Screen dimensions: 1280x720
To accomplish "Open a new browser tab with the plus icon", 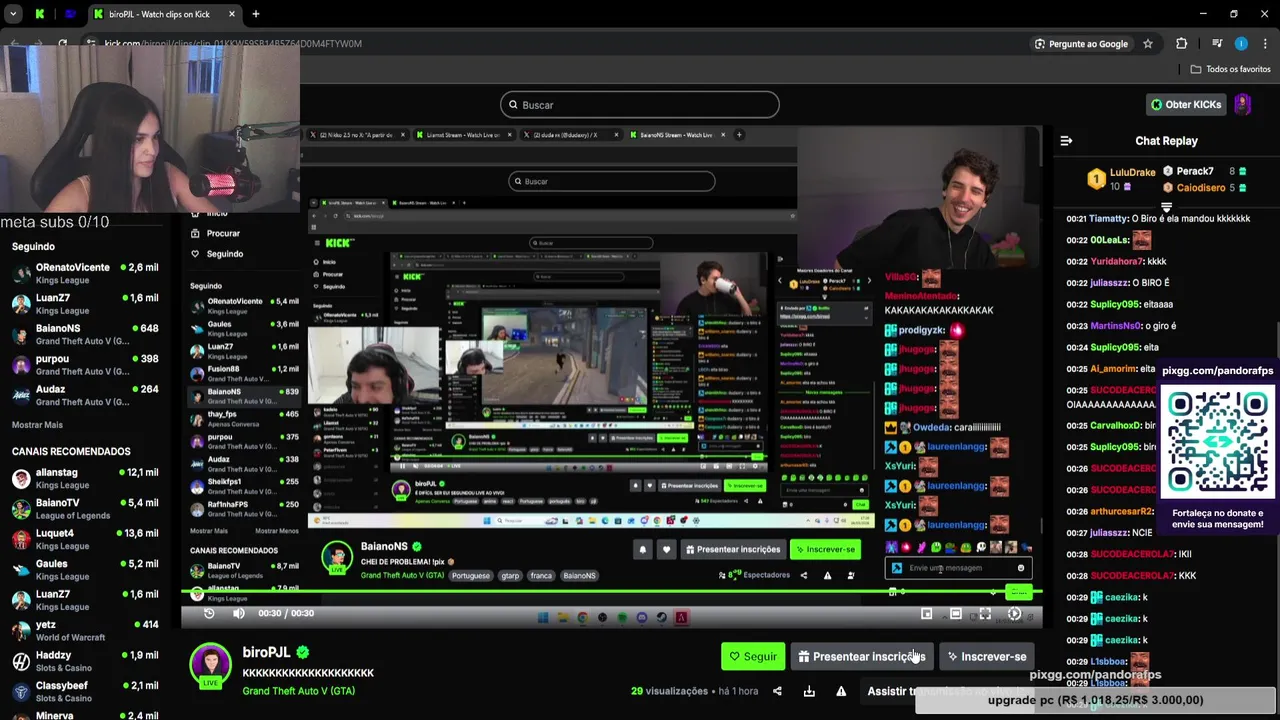I will 256,14.
